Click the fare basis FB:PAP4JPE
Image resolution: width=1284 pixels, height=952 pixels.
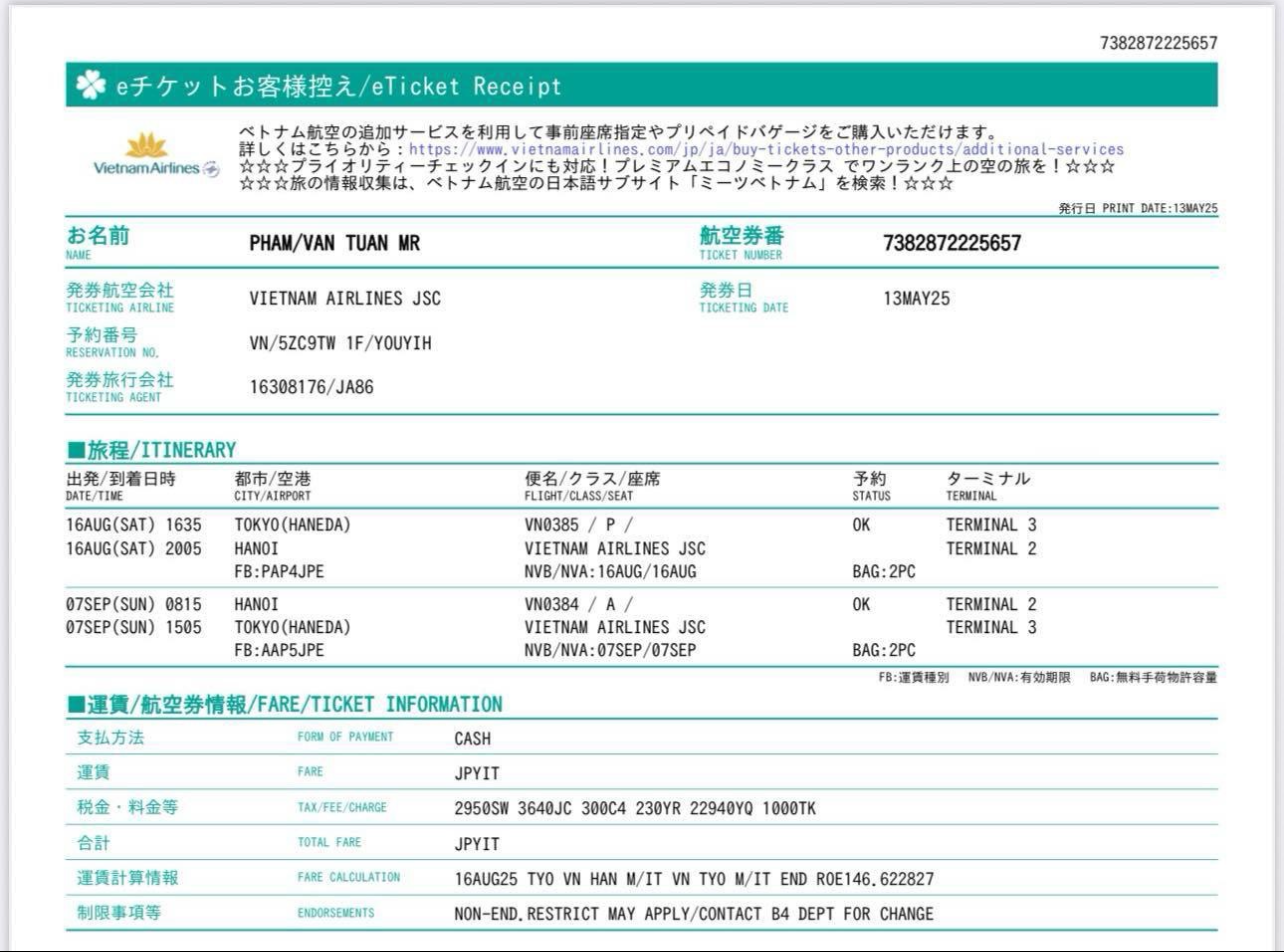(x=279, y=572)
